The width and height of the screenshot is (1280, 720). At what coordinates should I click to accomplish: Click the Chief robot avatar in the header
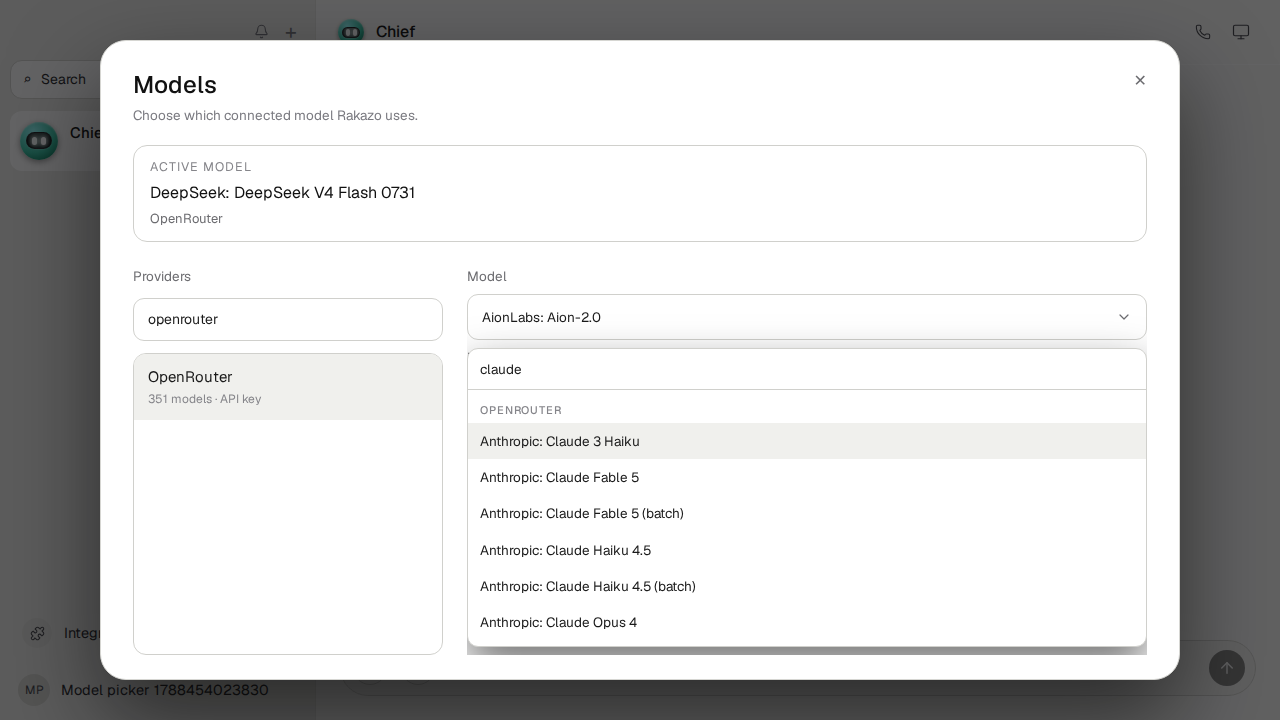coord(351,32)
